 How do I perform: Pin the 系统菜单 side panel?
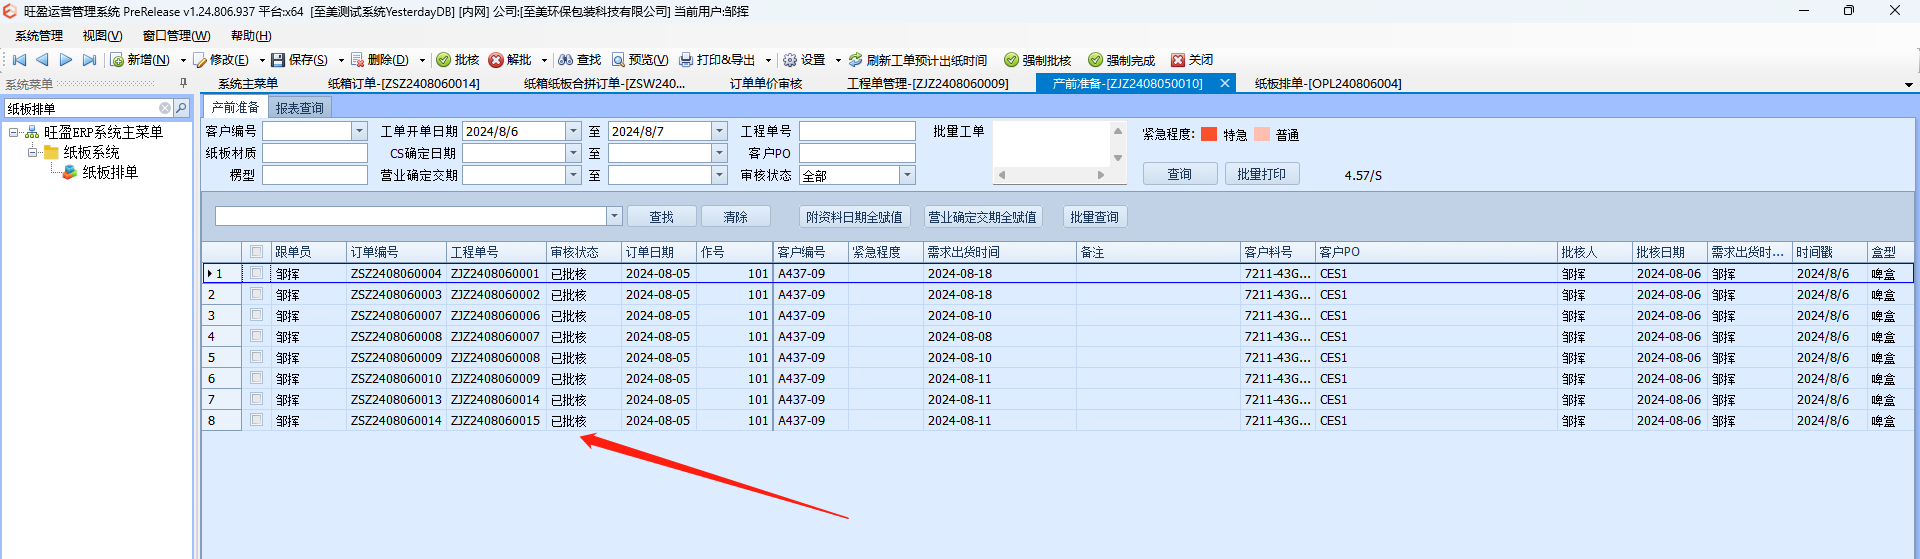point(183,84)
